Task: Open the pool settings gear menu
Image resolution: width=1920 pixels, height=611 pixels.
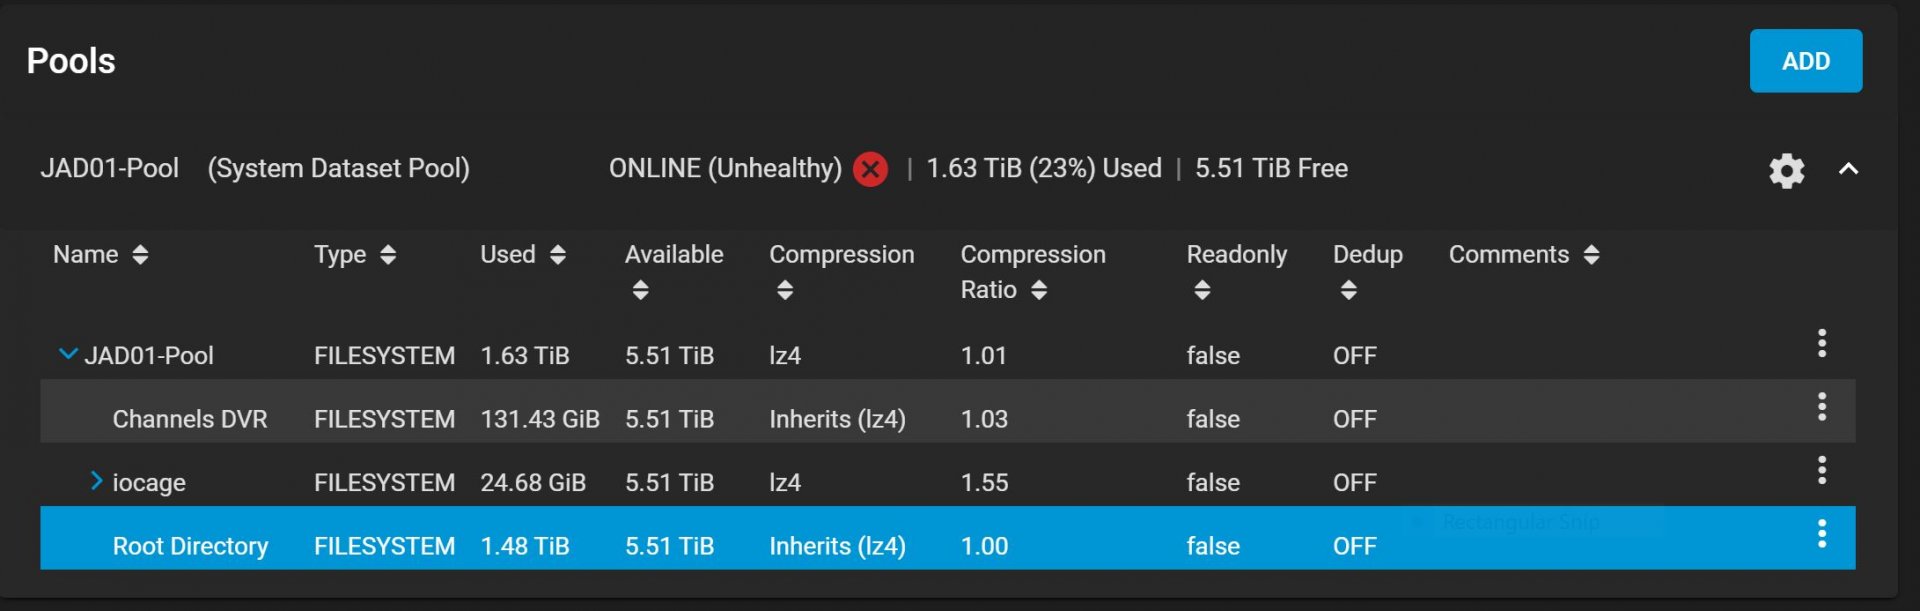Action: tap(1786, 170)
